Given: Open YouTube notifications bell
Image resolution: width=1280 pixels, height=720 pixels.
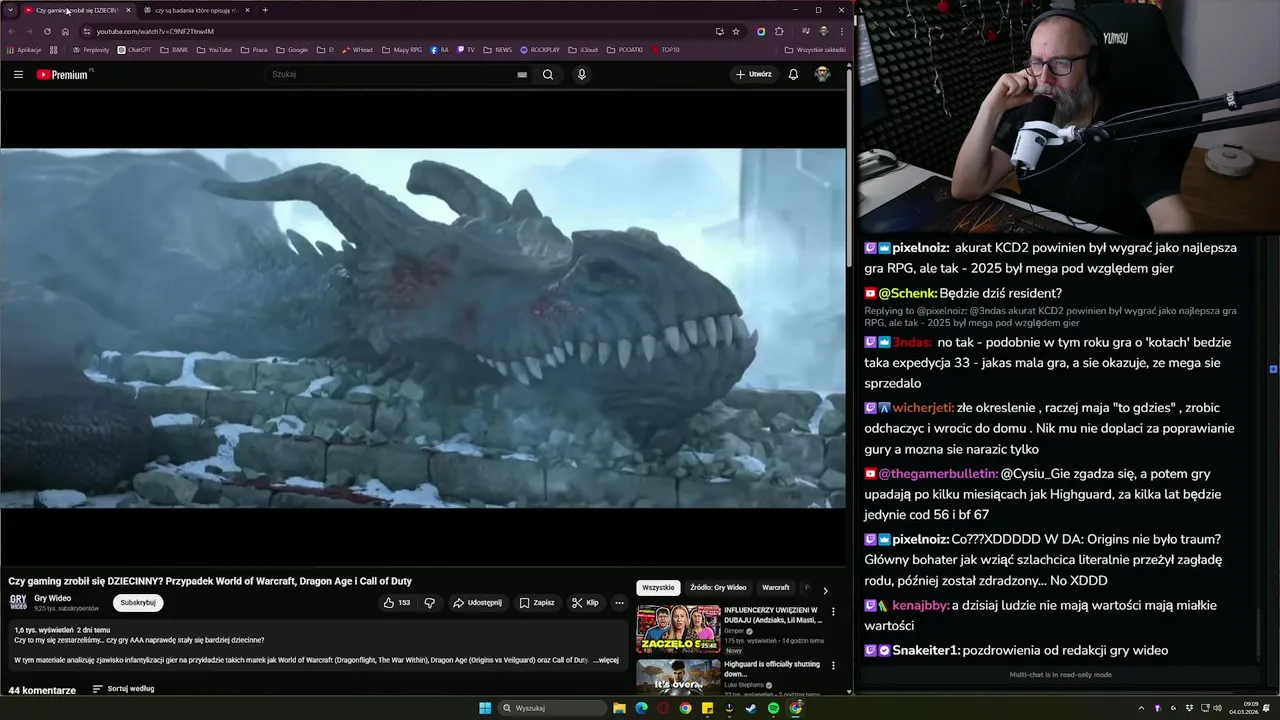Looking at the screenshot, I should click(x=793, y=74).
